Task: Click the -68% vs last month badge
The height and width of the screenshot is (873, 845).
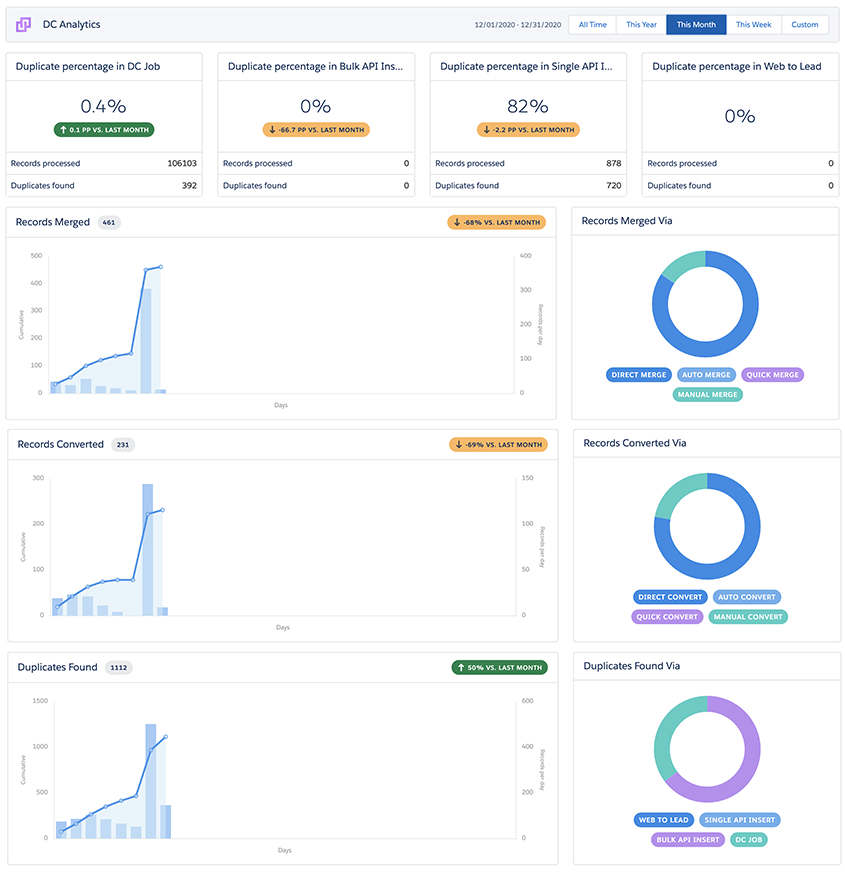Action: pos(496,222)
